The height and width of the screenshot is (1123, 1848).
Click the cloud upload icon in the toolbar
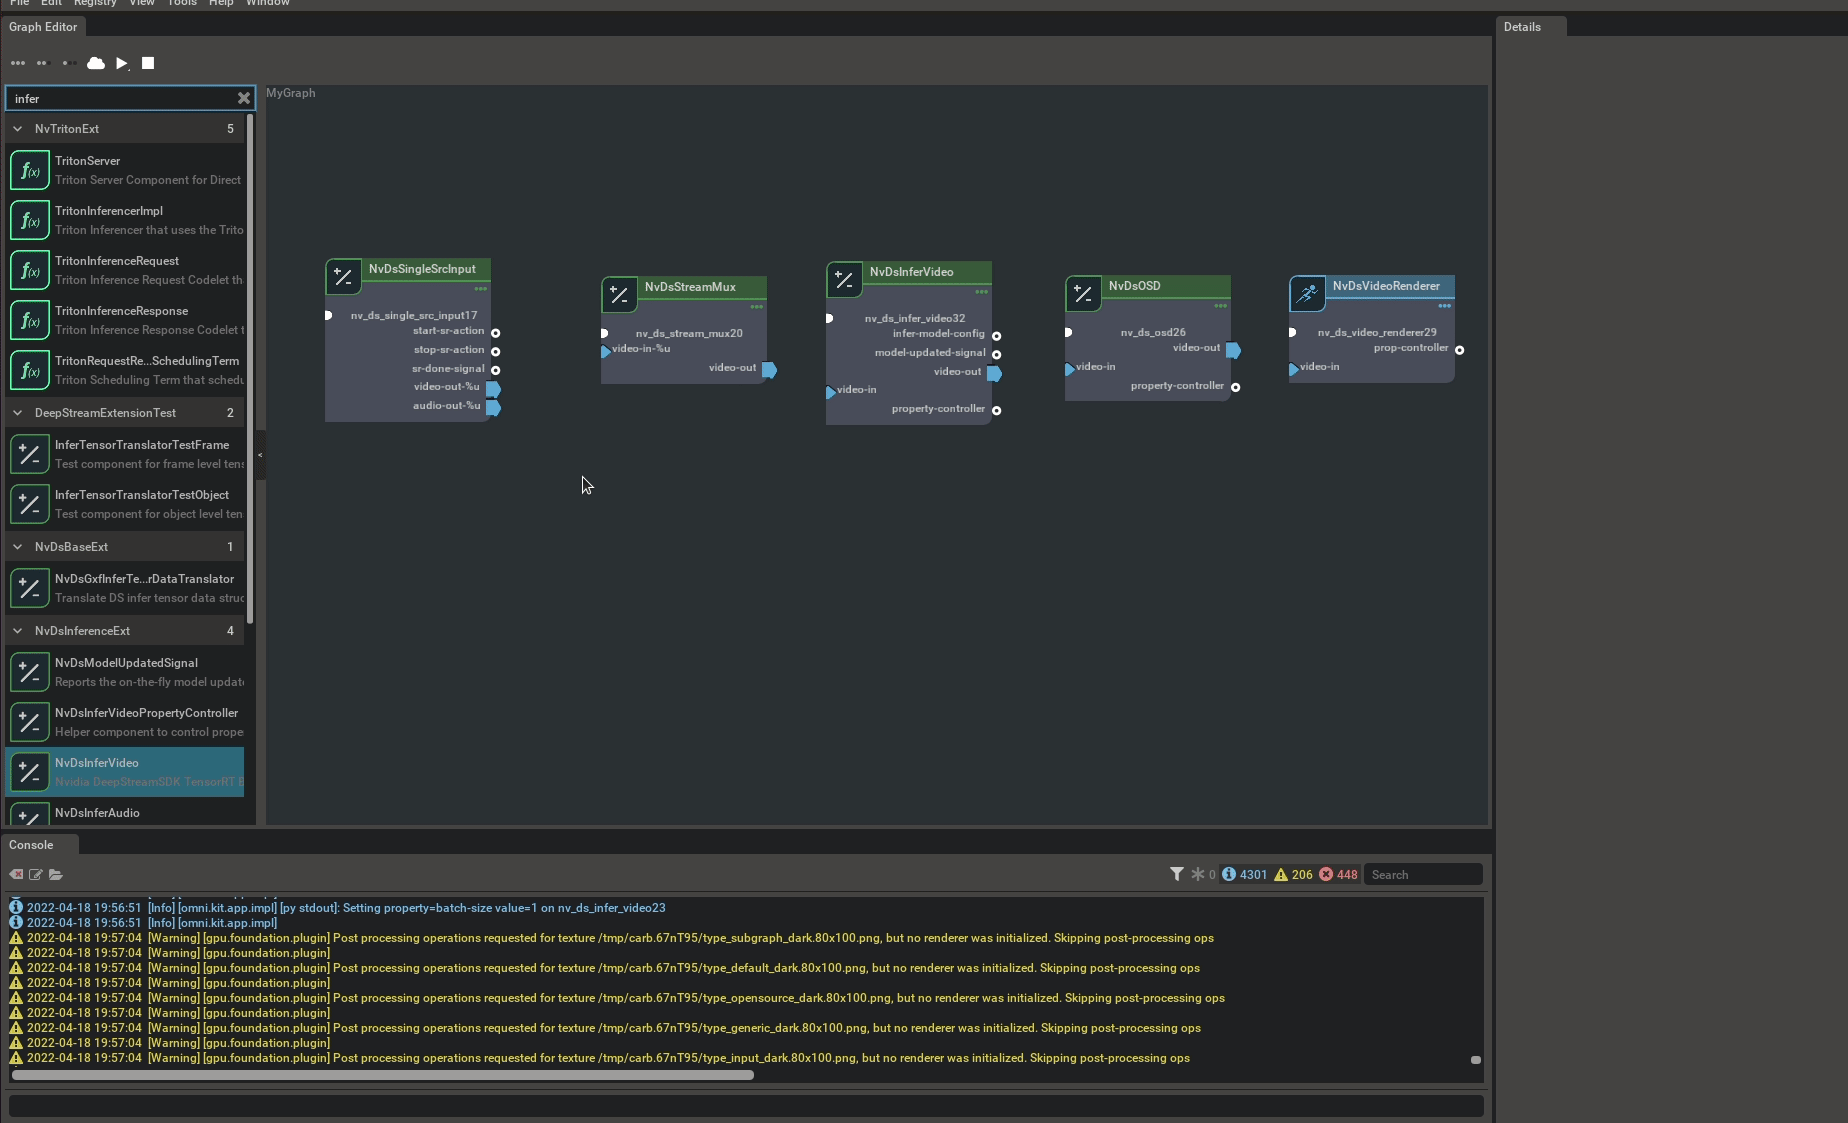tap(95, 63)
